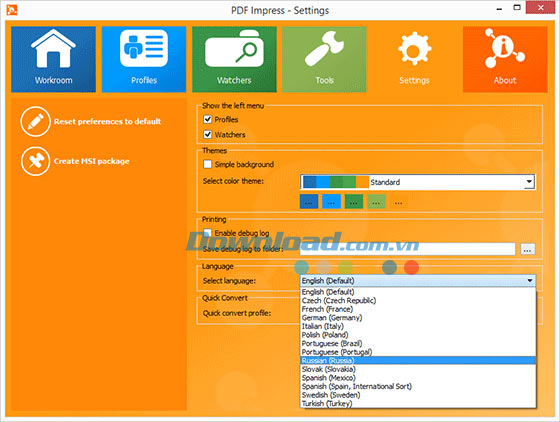The height and width of the screenshot is (422, 560).
Task: Choose Turkish (Turkey) language
Action: [418, 403]
